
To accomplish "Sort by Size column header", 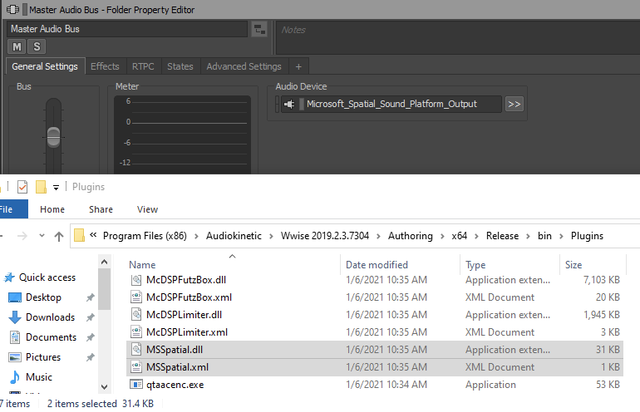I will (573, 265).
